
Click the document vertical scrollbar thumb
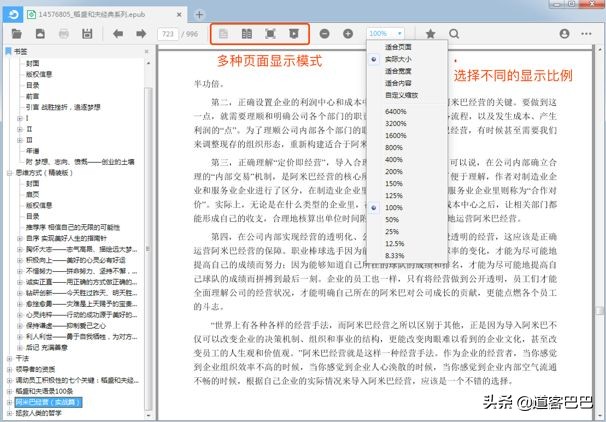coord(599,311)
